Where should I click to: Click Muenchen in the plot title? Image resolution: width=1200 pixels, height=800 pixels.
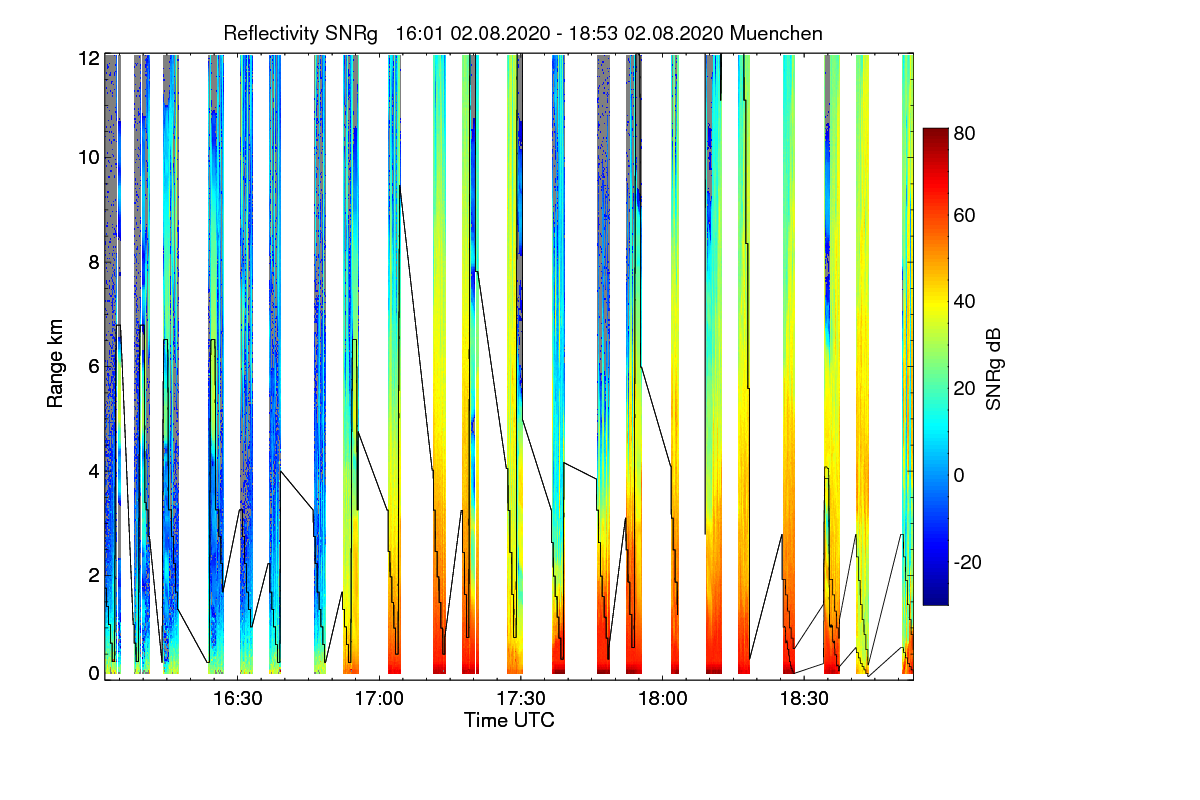tap(777, 33)
